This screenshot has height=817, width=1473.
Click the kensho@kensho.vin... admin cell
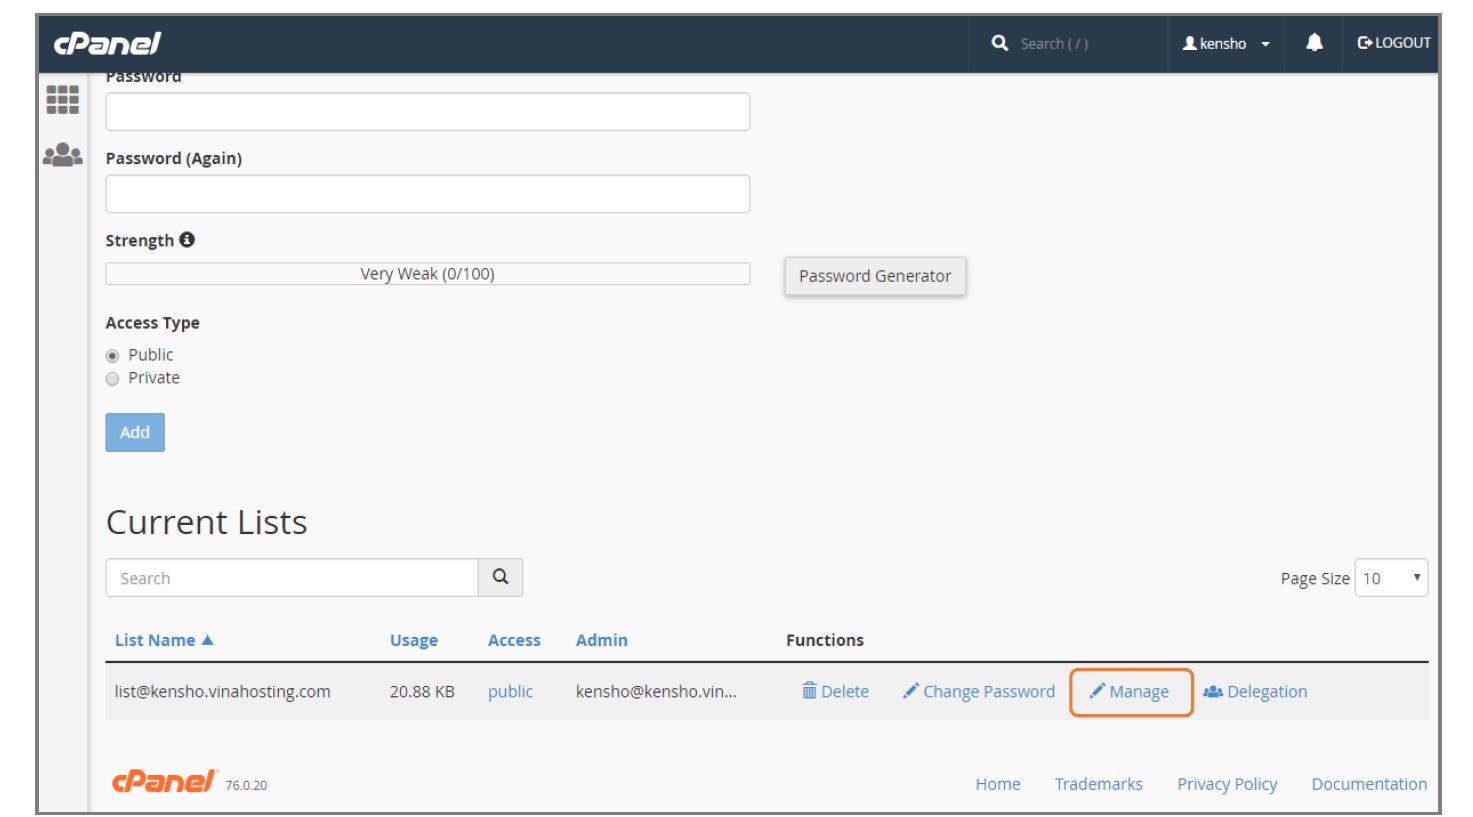point(656,691)
